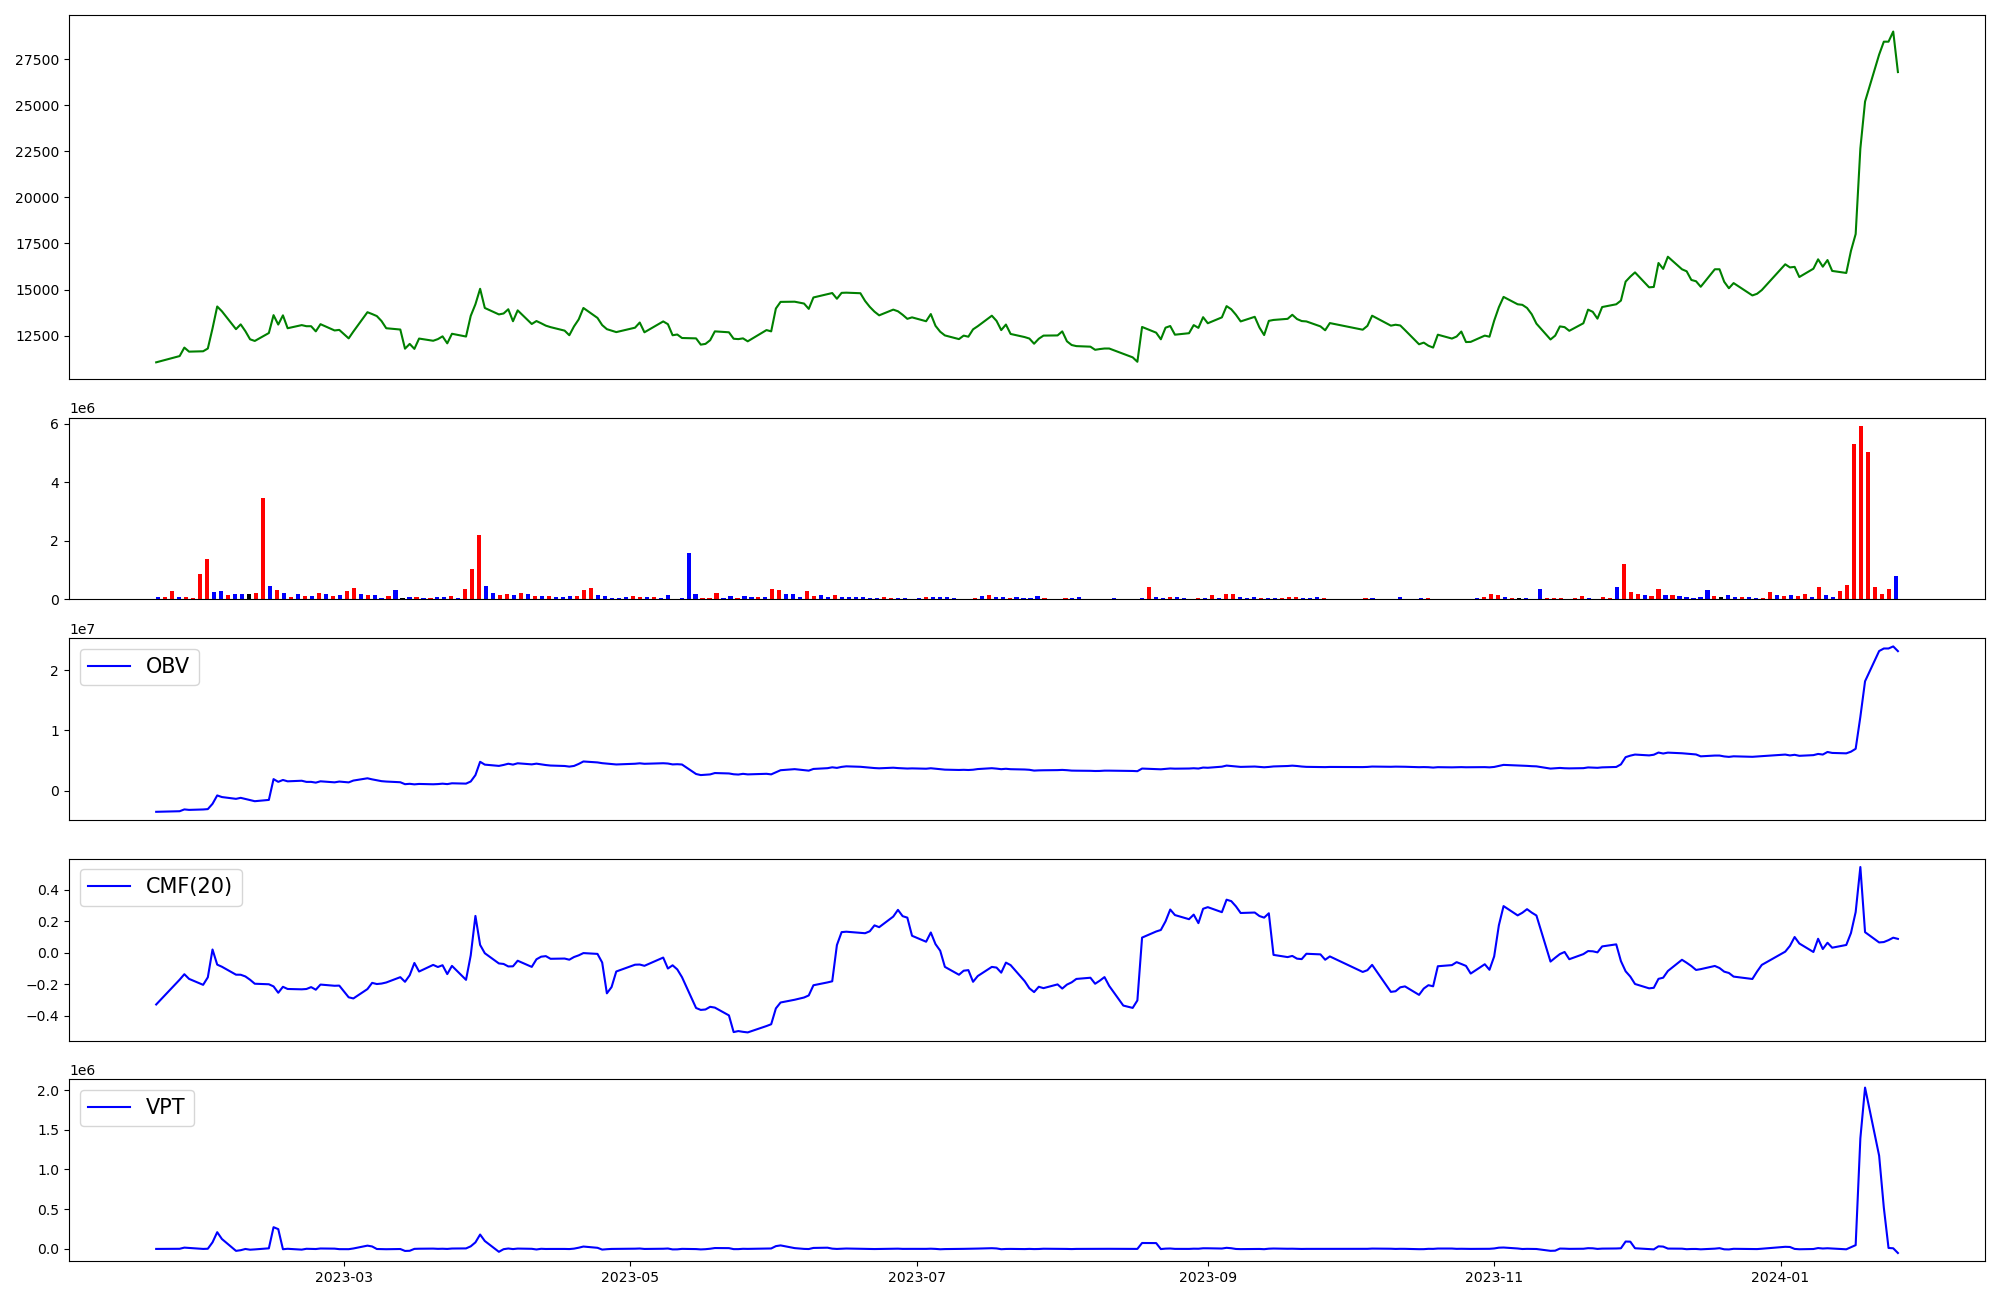The image size is (2000, 1300).
Task: Click the 1e7 exponent label above OBV chart
Action: (82, 629)
